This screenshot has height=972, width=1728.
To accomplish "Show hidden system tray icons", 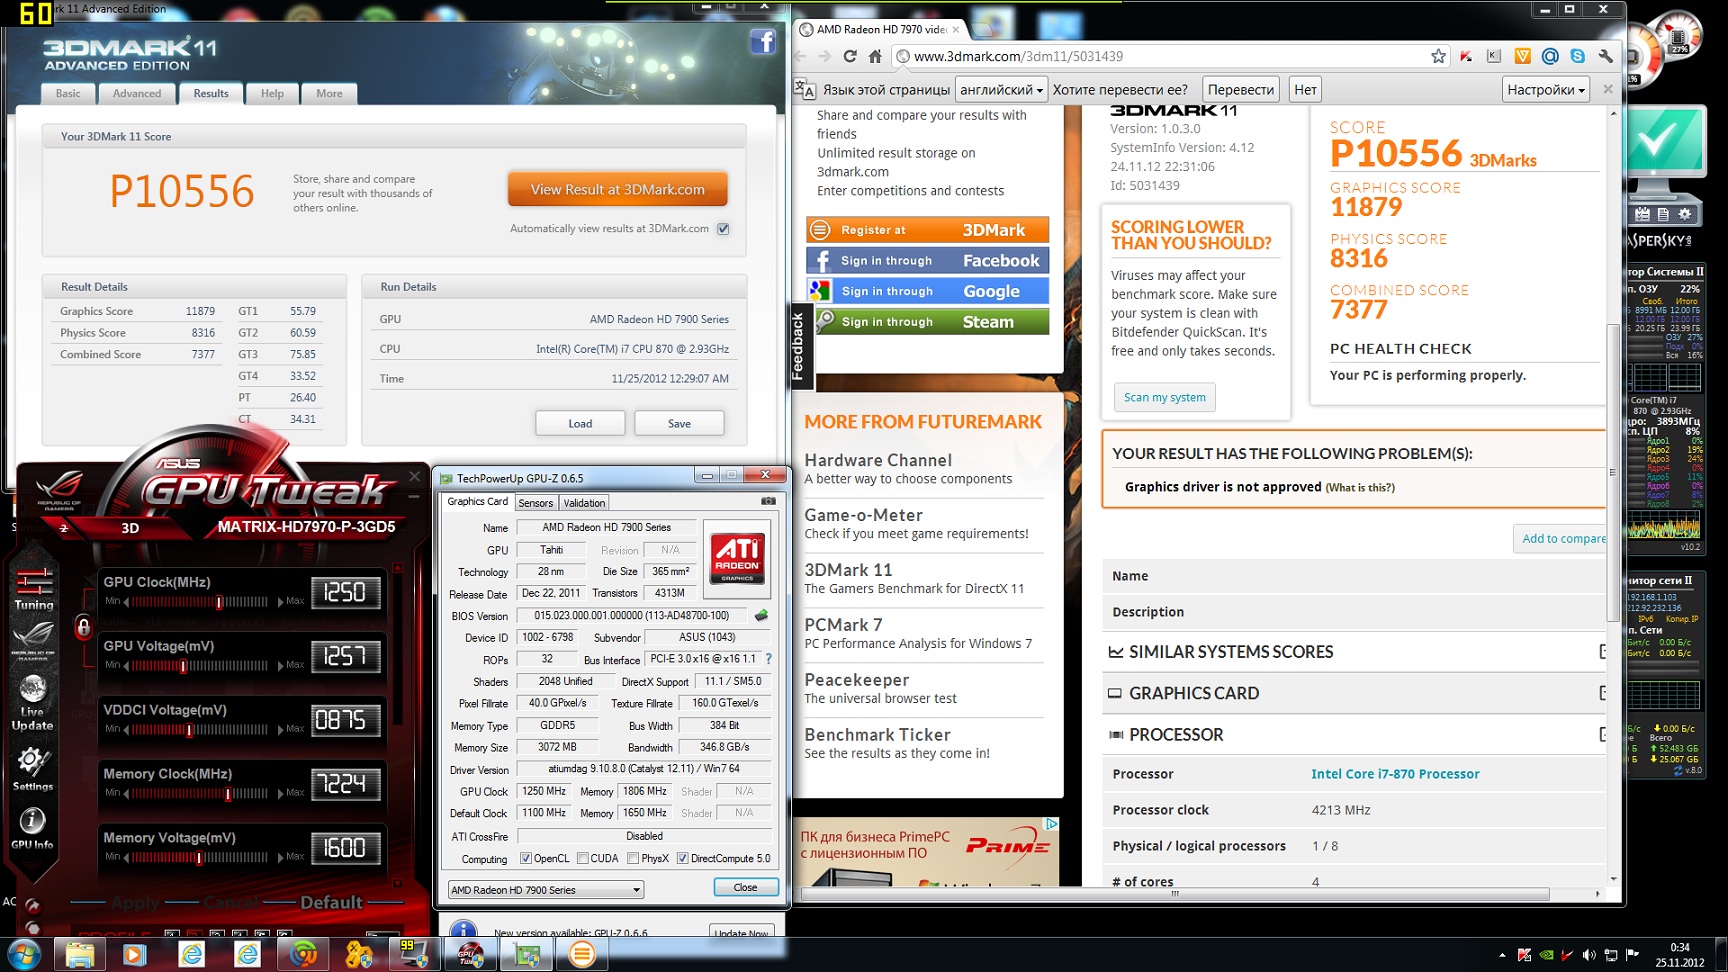I will [1501, 955].
